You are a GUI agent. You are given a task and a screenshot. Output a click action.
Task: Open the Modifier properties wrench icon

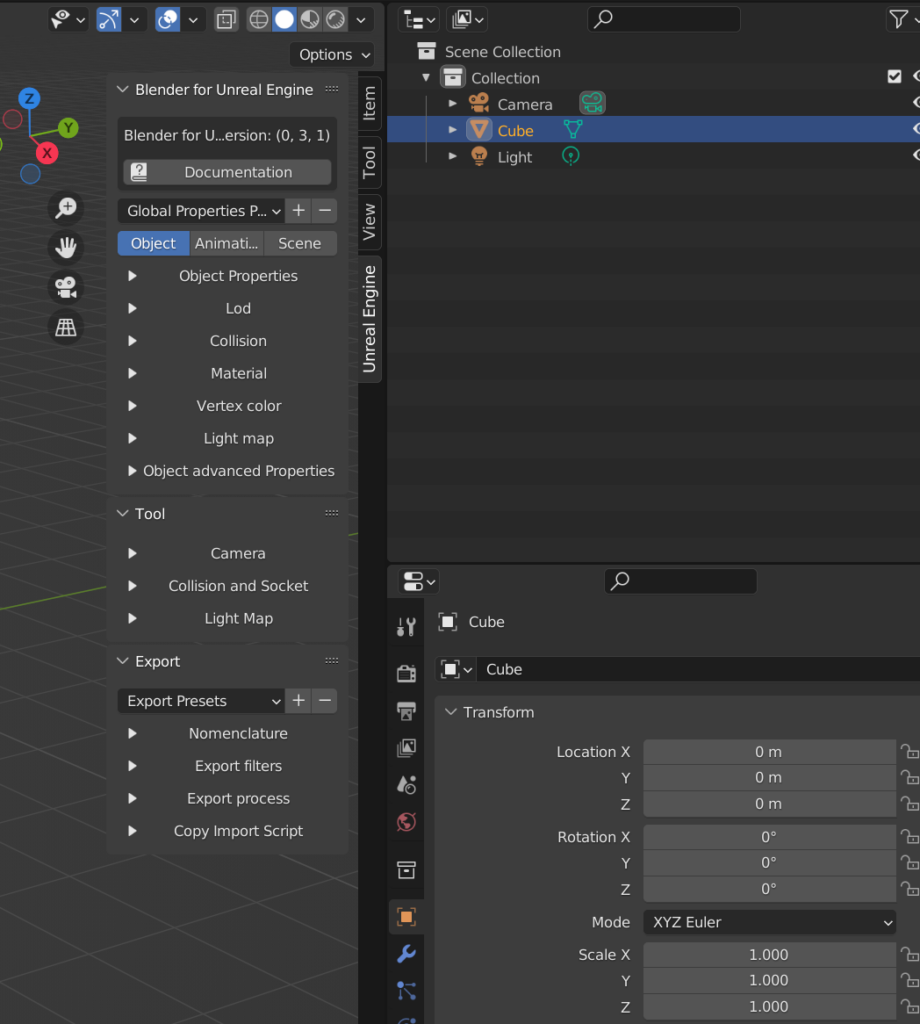coord(406,954)
